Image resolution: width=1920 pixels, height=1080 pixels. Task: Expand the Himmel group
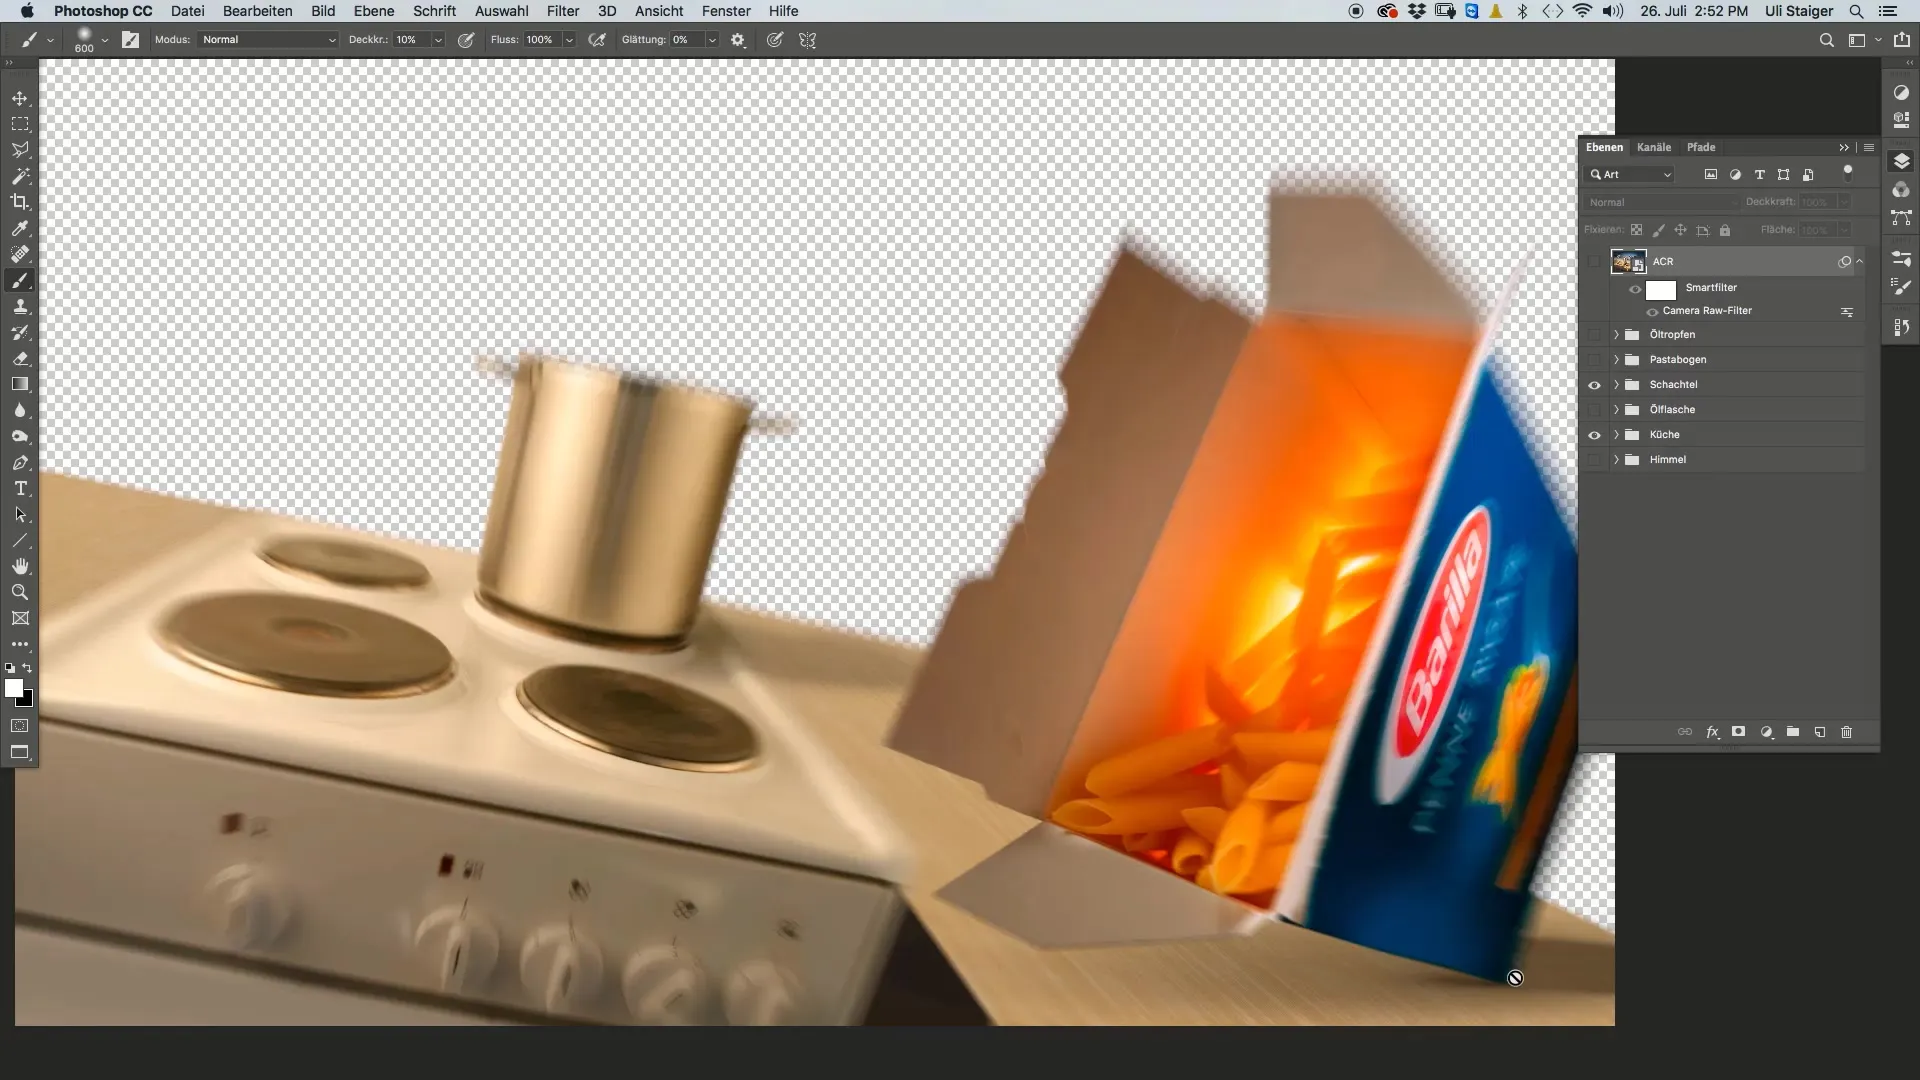point(1616,460)
